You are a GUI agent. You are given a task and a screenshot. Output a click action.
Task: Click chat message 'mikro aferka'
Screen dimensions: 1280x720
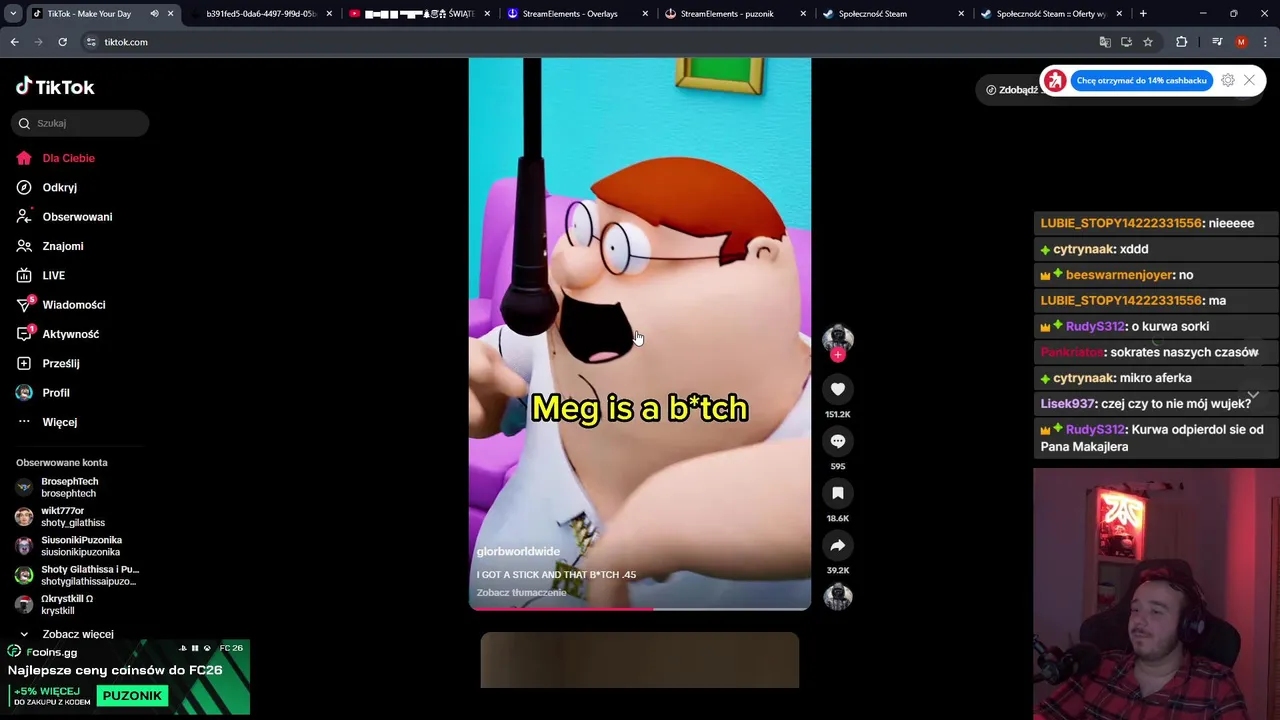tap(1155, 378)
